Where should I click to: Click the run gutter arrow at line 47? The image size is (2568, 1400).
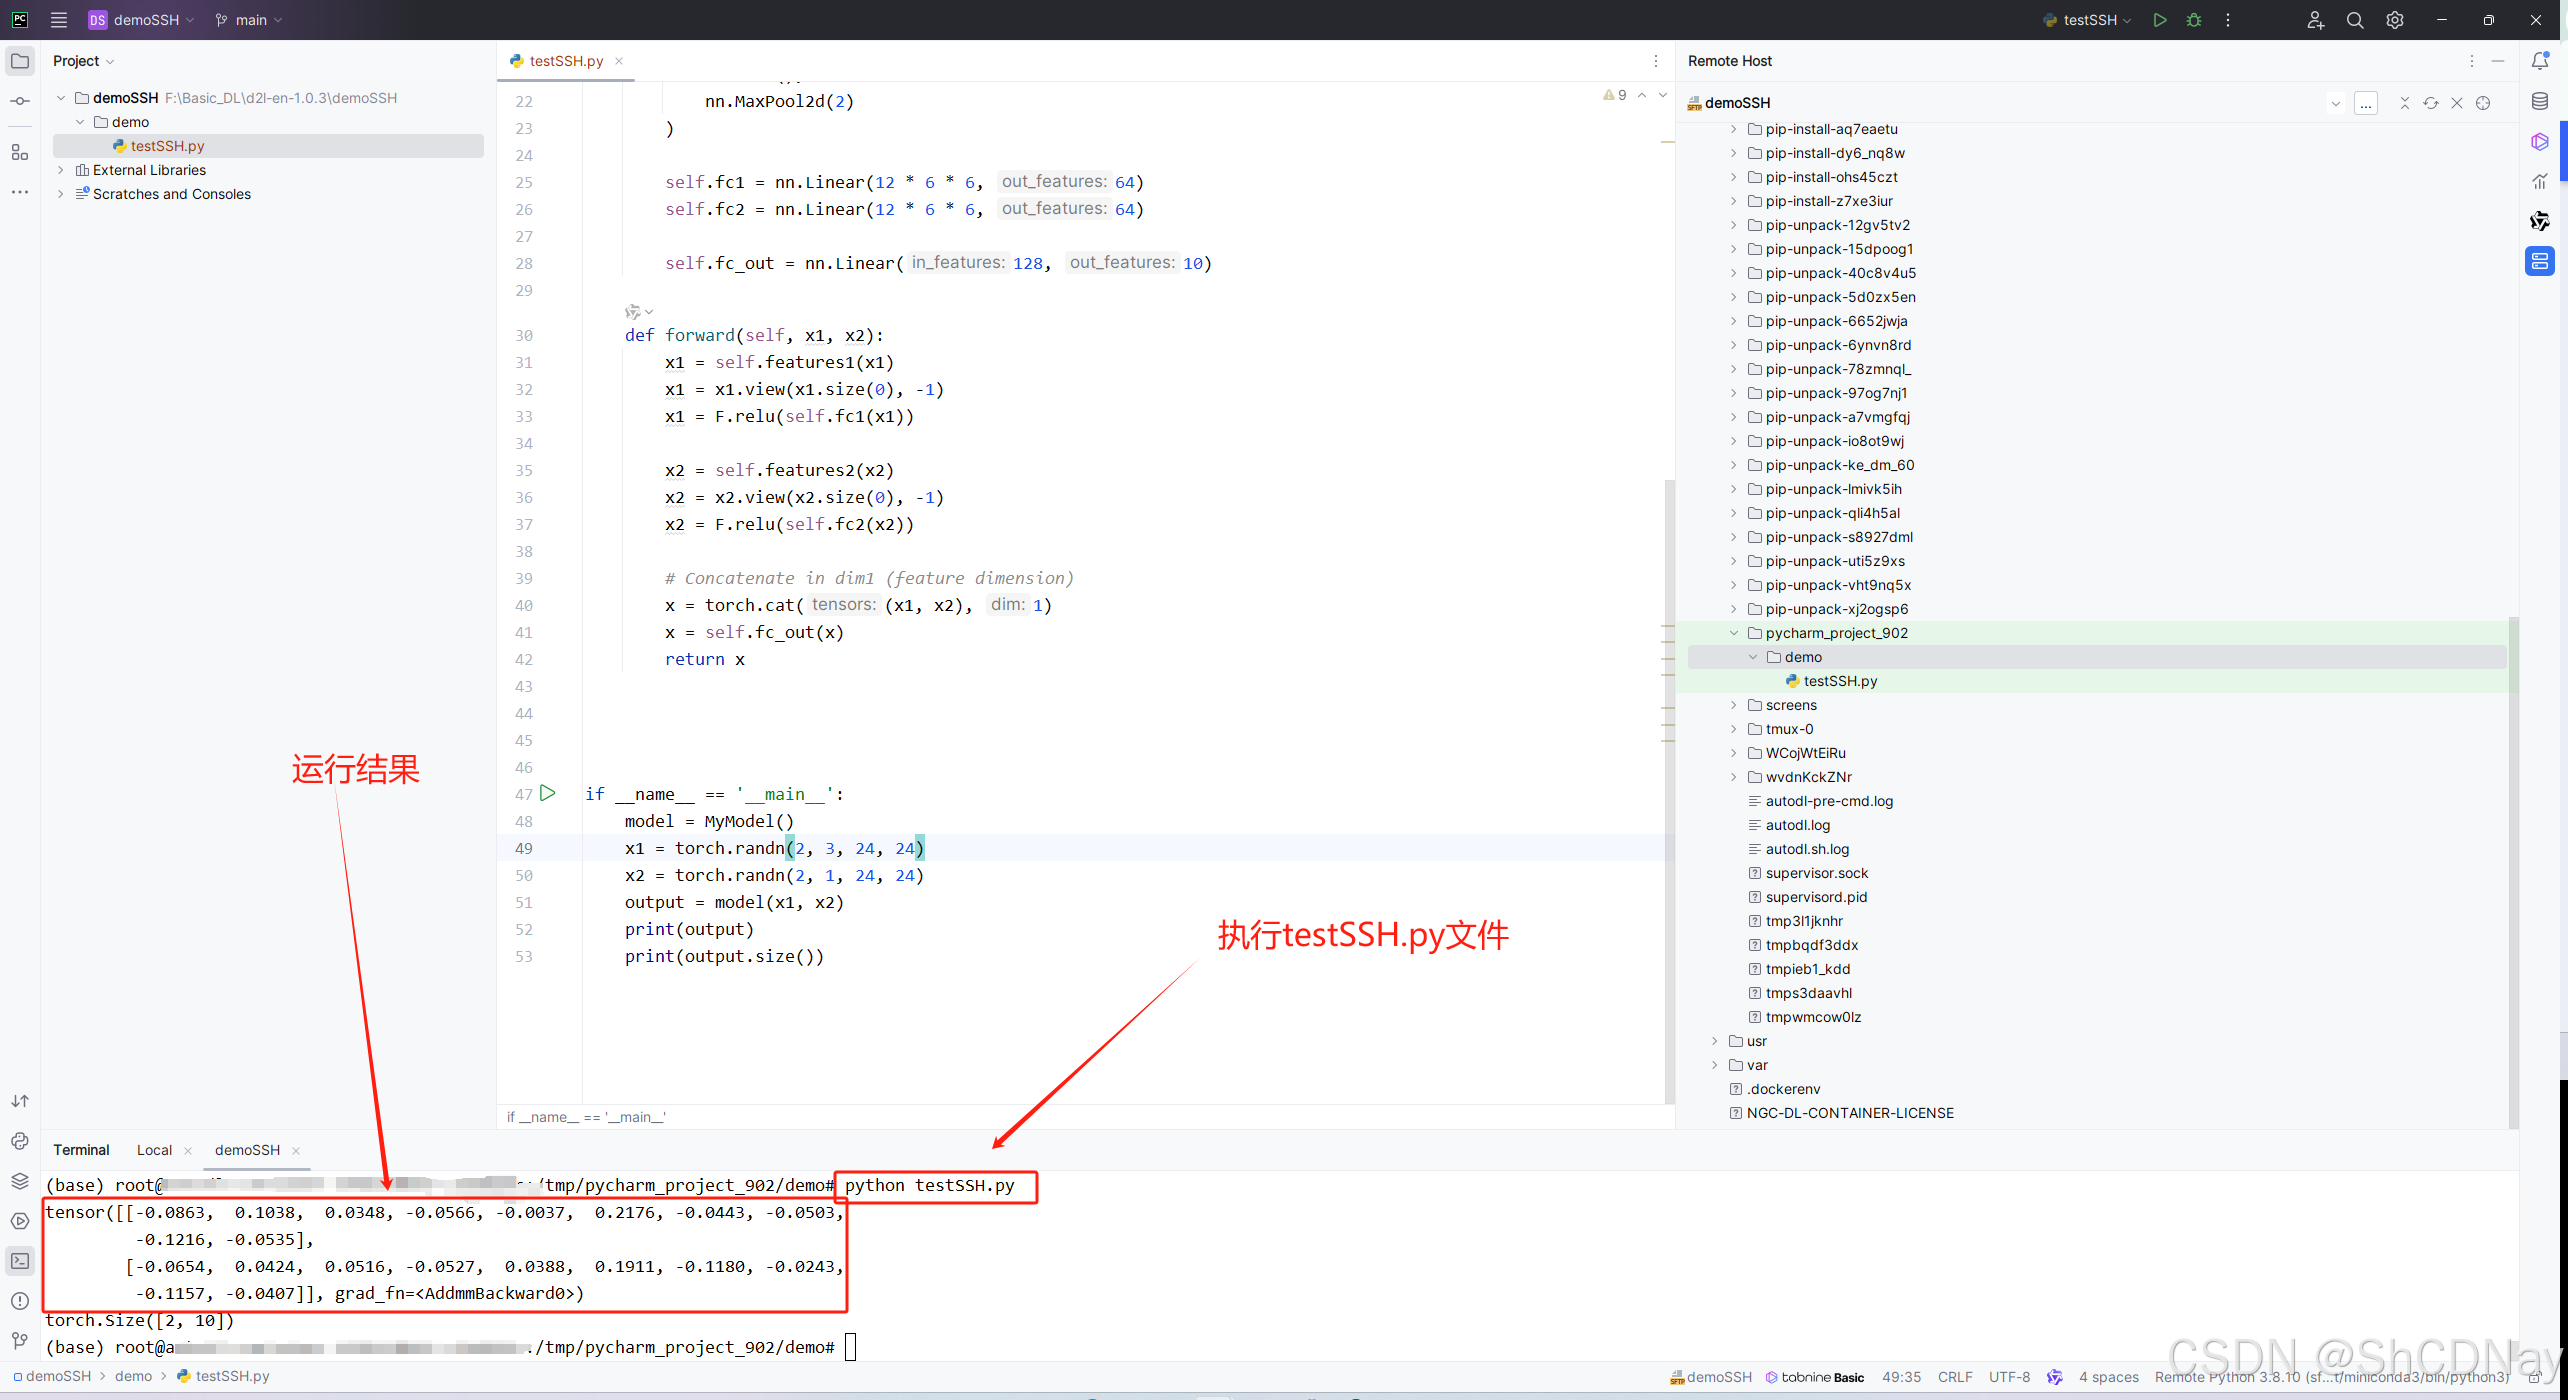(547, 793)
